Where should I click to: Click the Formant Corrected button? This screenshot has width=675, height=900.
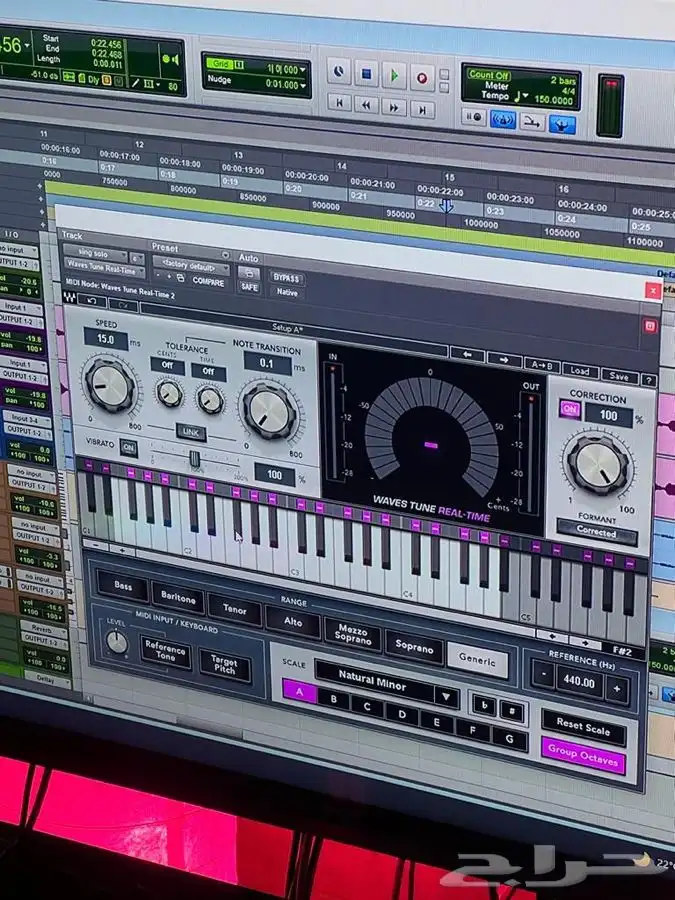pyautogui.click(x=596, y=532)
